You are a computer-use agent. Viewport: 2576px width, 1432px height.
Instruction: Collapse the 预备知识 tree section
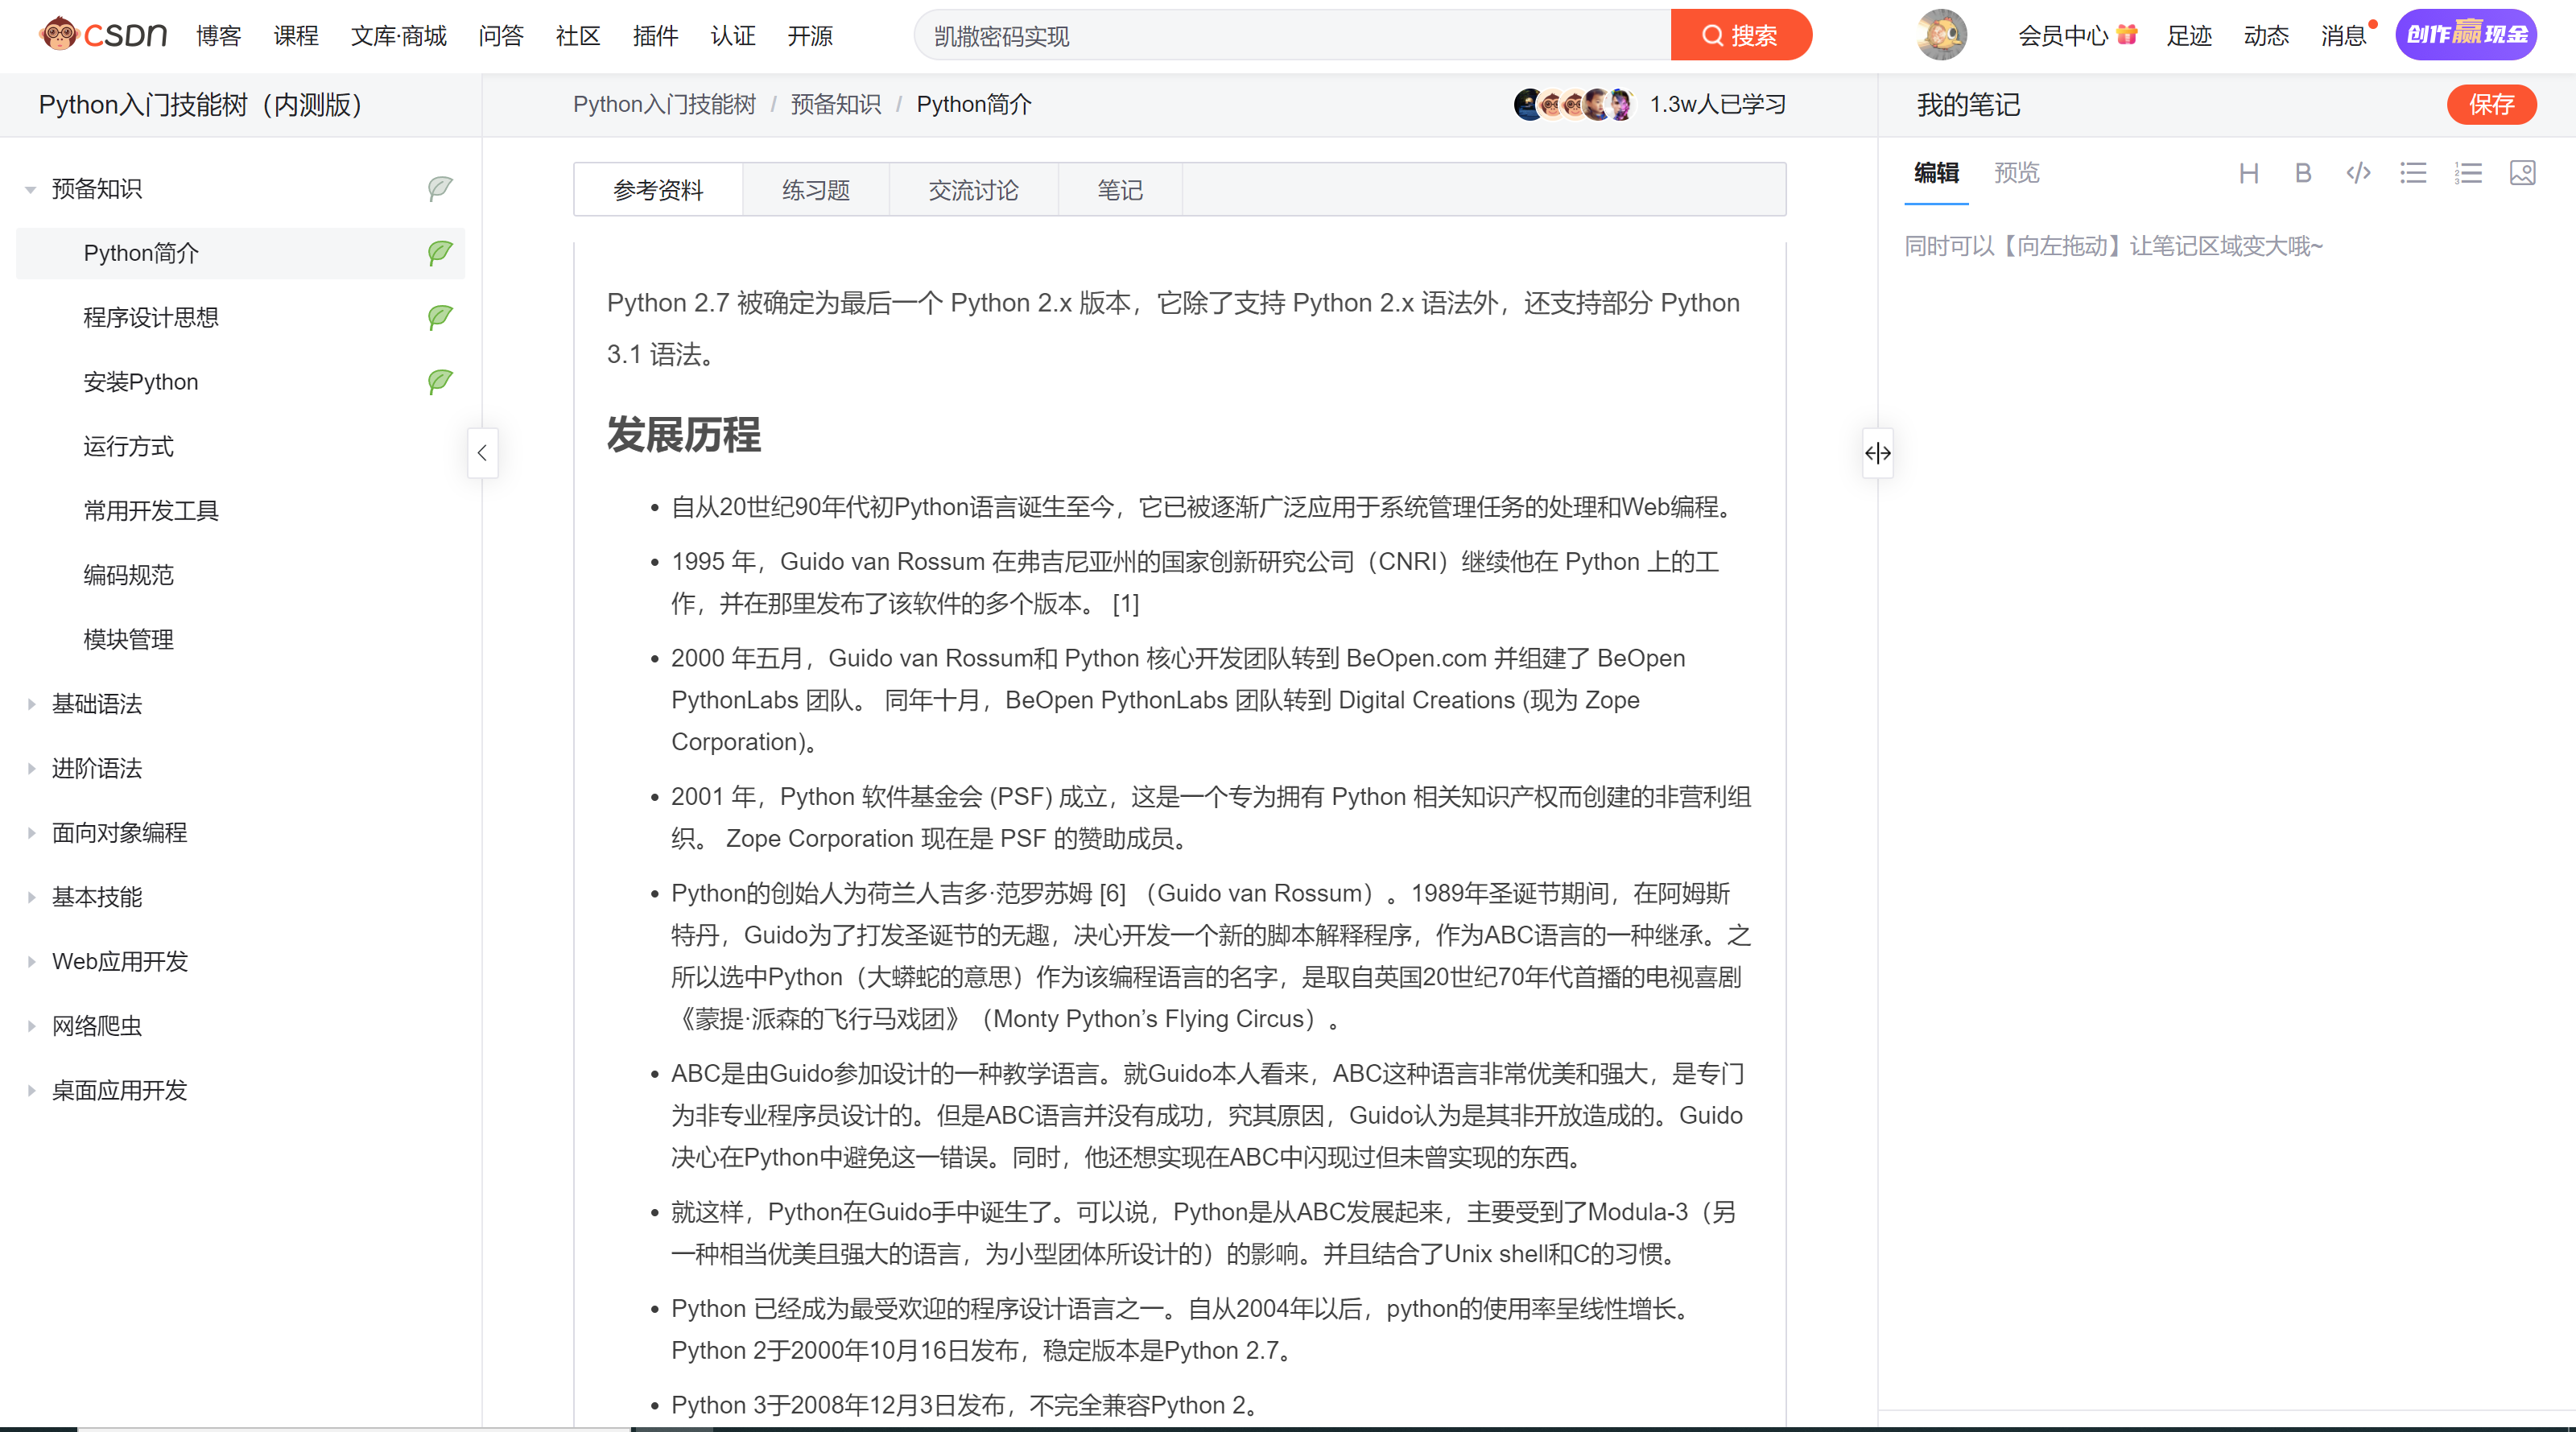31,189
